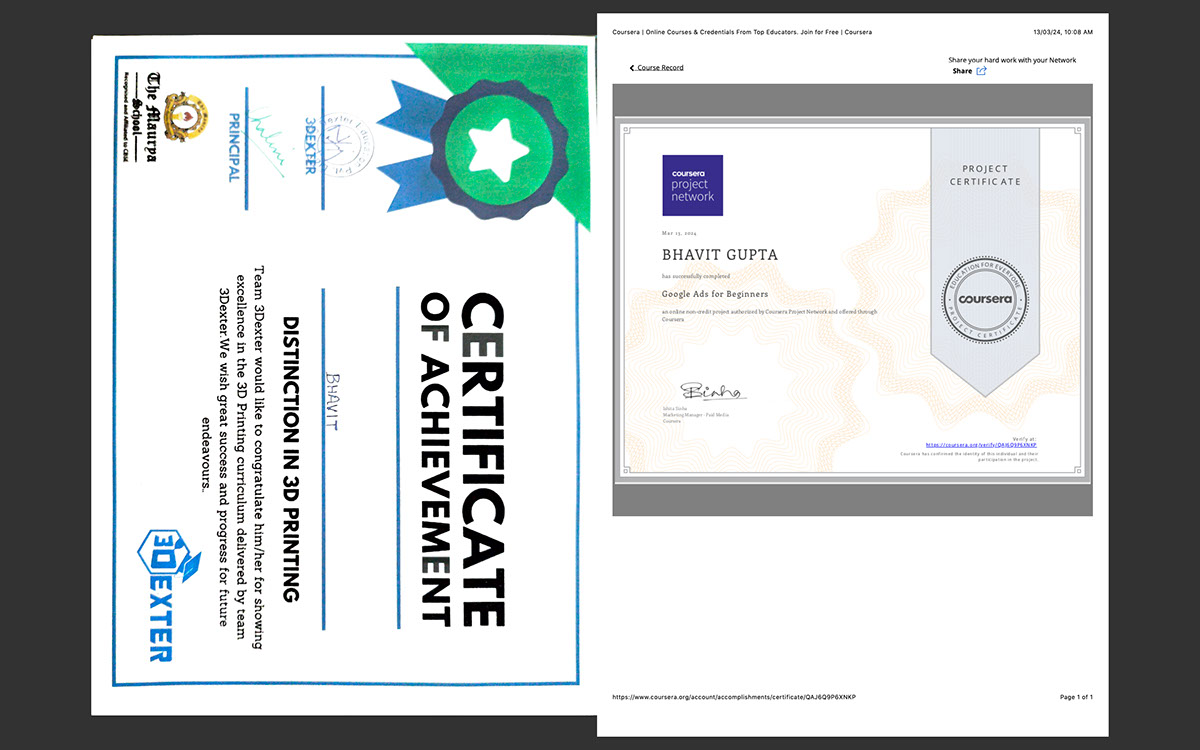Viewport: 1200px width, 750px height.
Task: Click 'Share your hard work with your Network' text
Action: (x=1012, y=60)
